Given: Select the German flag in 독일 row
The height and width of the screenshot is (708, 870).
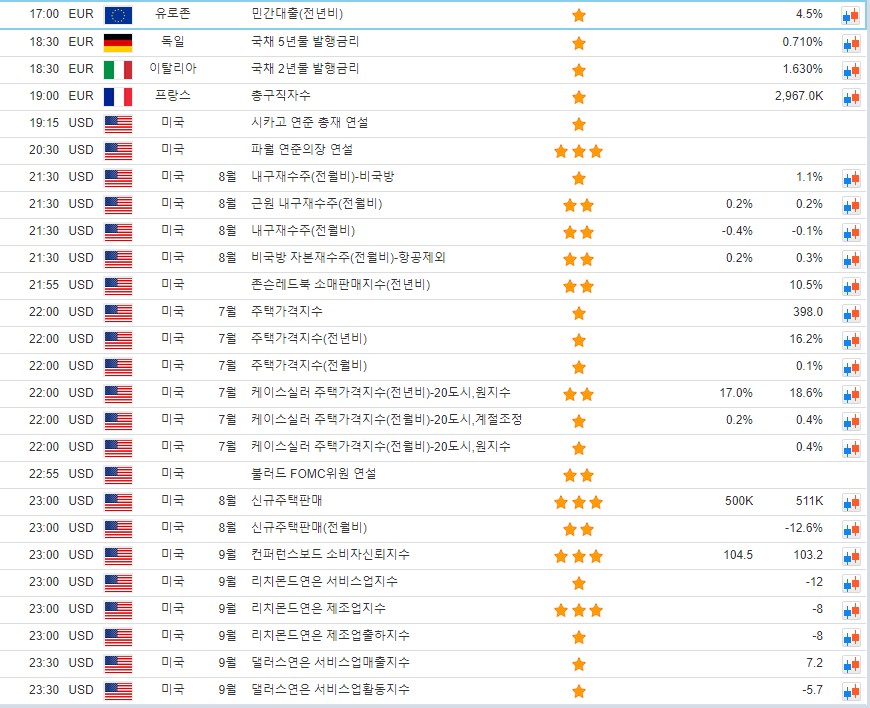Looking at the screenshot, I should click(118, 42).
